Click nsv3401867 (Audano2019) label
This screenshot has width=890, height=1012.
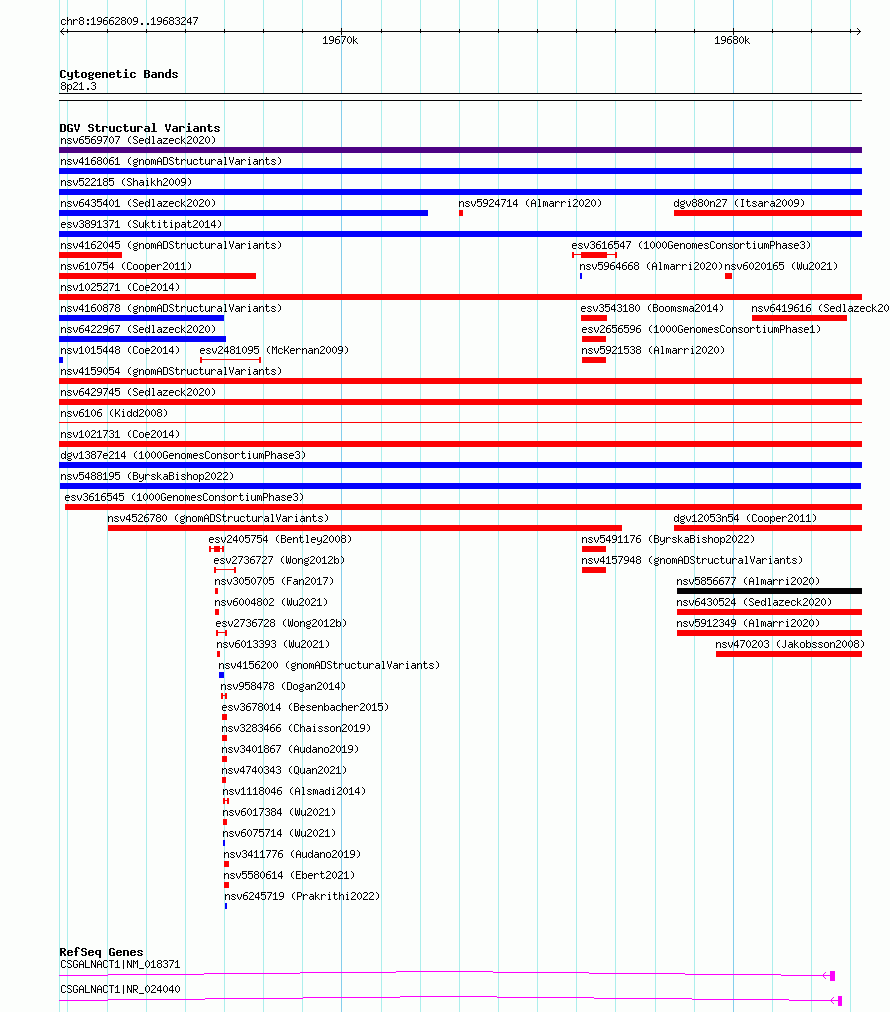tap(290, 749)
